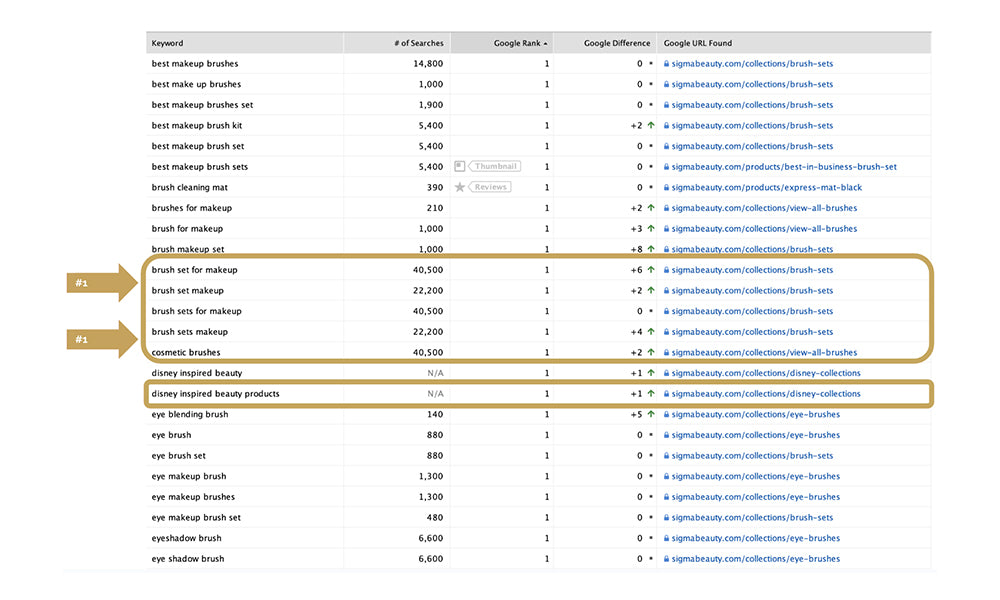This screenshot has width=1000, height=600.
Task: Click the green up arrow next to +8
Action: (x=650, y=250)
